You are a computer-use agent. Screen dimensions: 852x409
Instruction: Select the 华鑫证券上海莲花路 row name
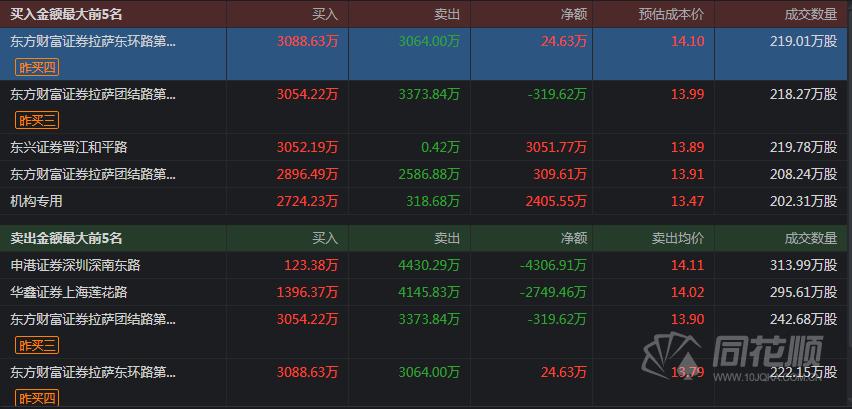point(69,292)
